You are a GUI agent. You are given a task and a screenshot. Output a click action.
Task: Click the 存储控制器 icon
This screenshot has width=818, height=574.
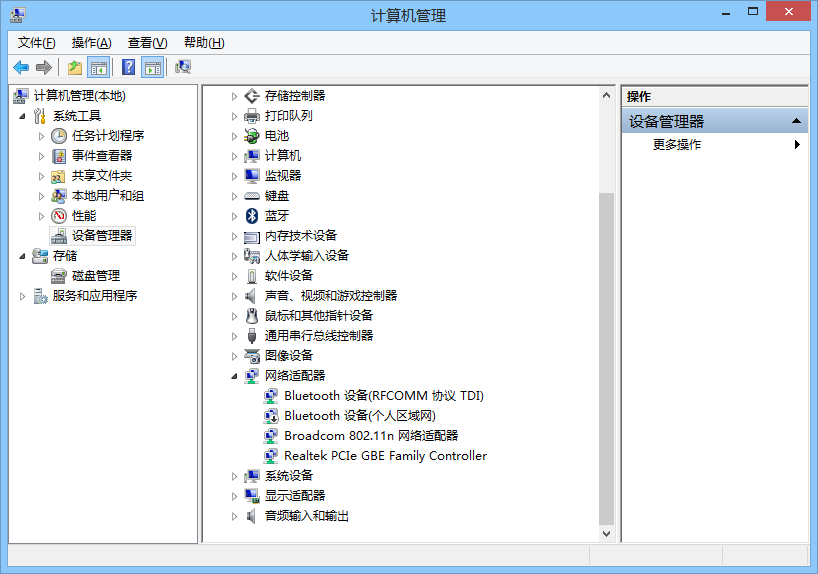pos(252,96)
